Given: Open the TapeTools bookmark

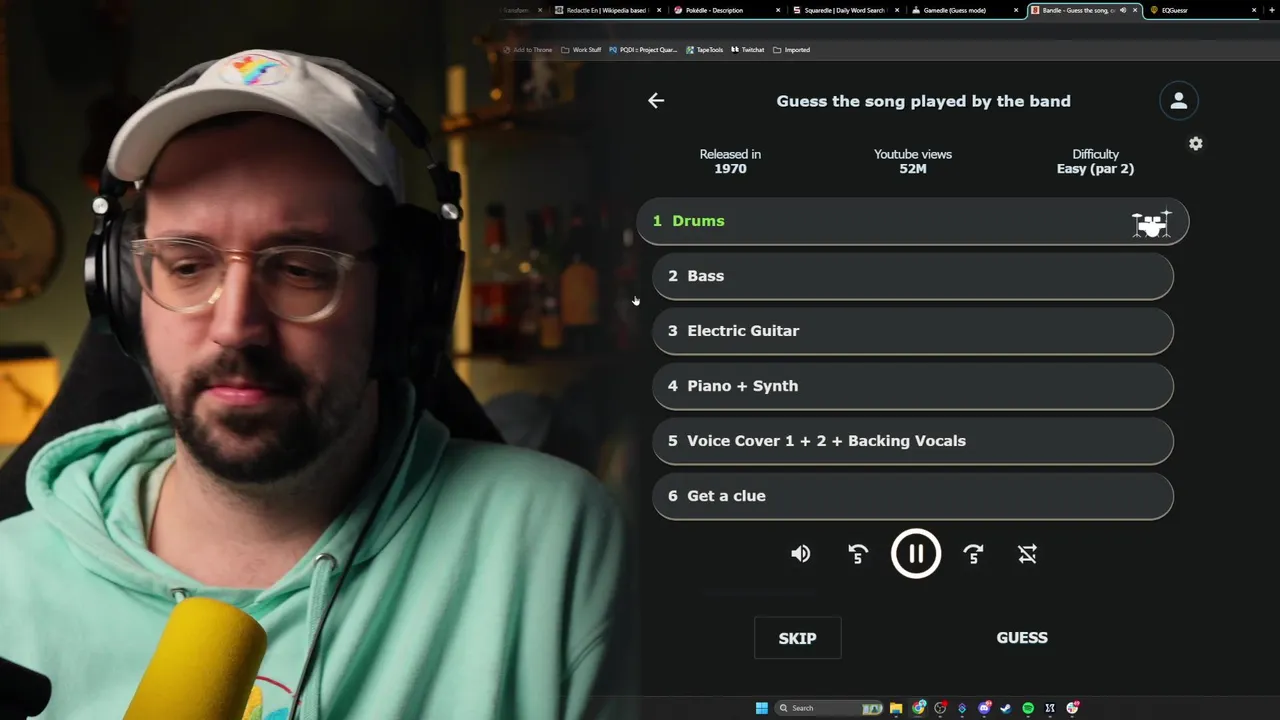Looking at the screenshot, I should tap(704, 50).
